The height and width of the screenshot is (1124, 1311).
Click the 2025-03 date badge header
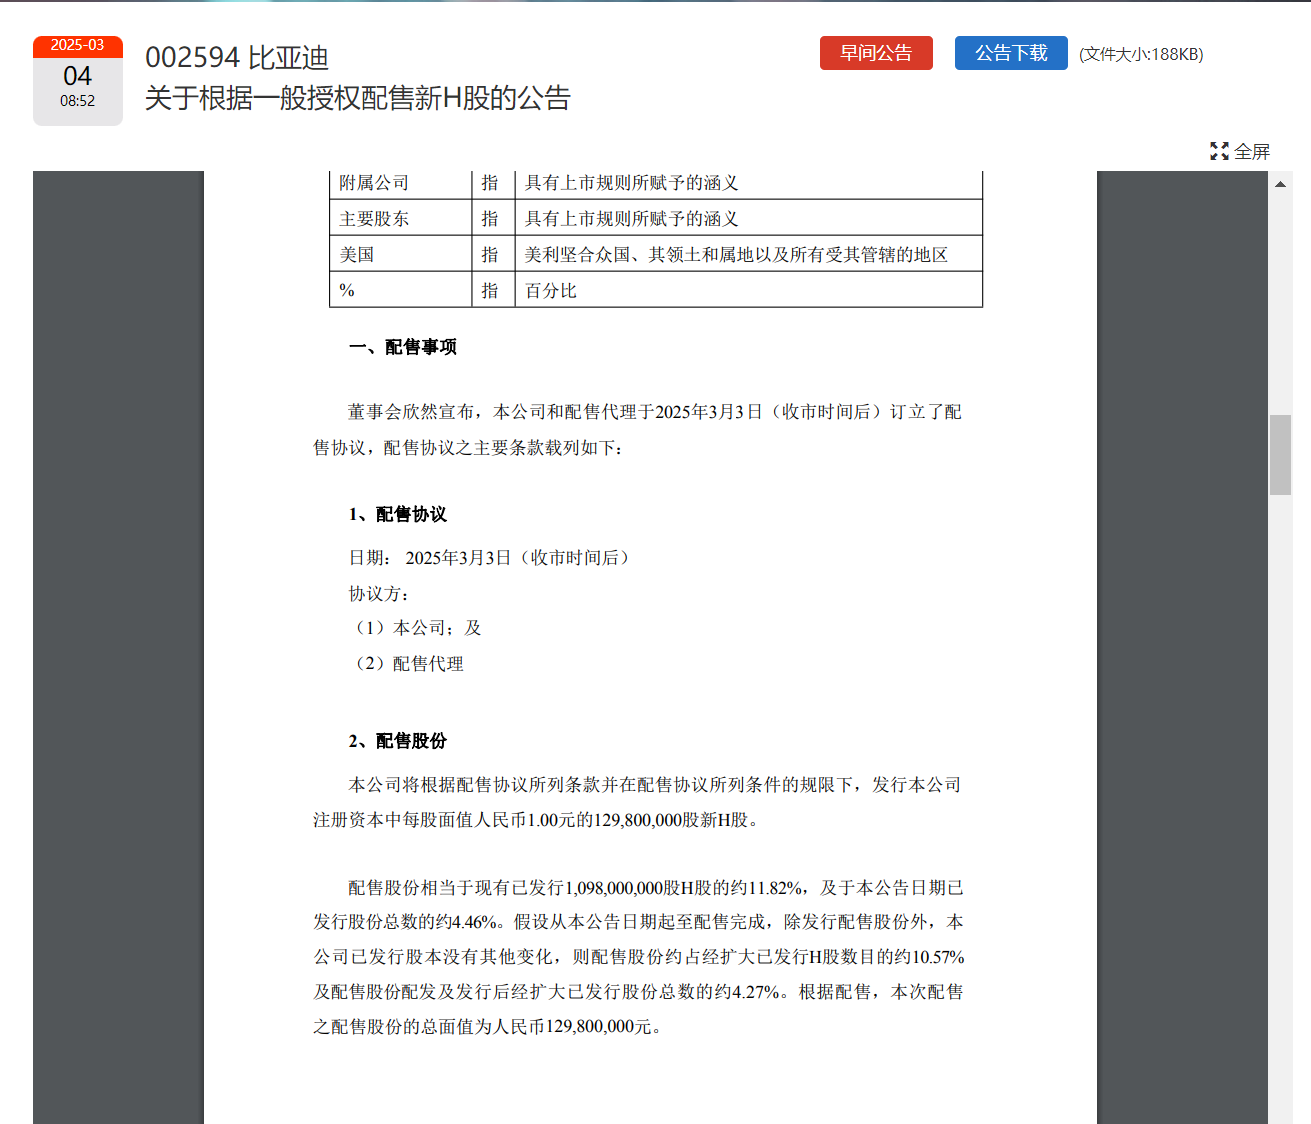pos(78,46)
